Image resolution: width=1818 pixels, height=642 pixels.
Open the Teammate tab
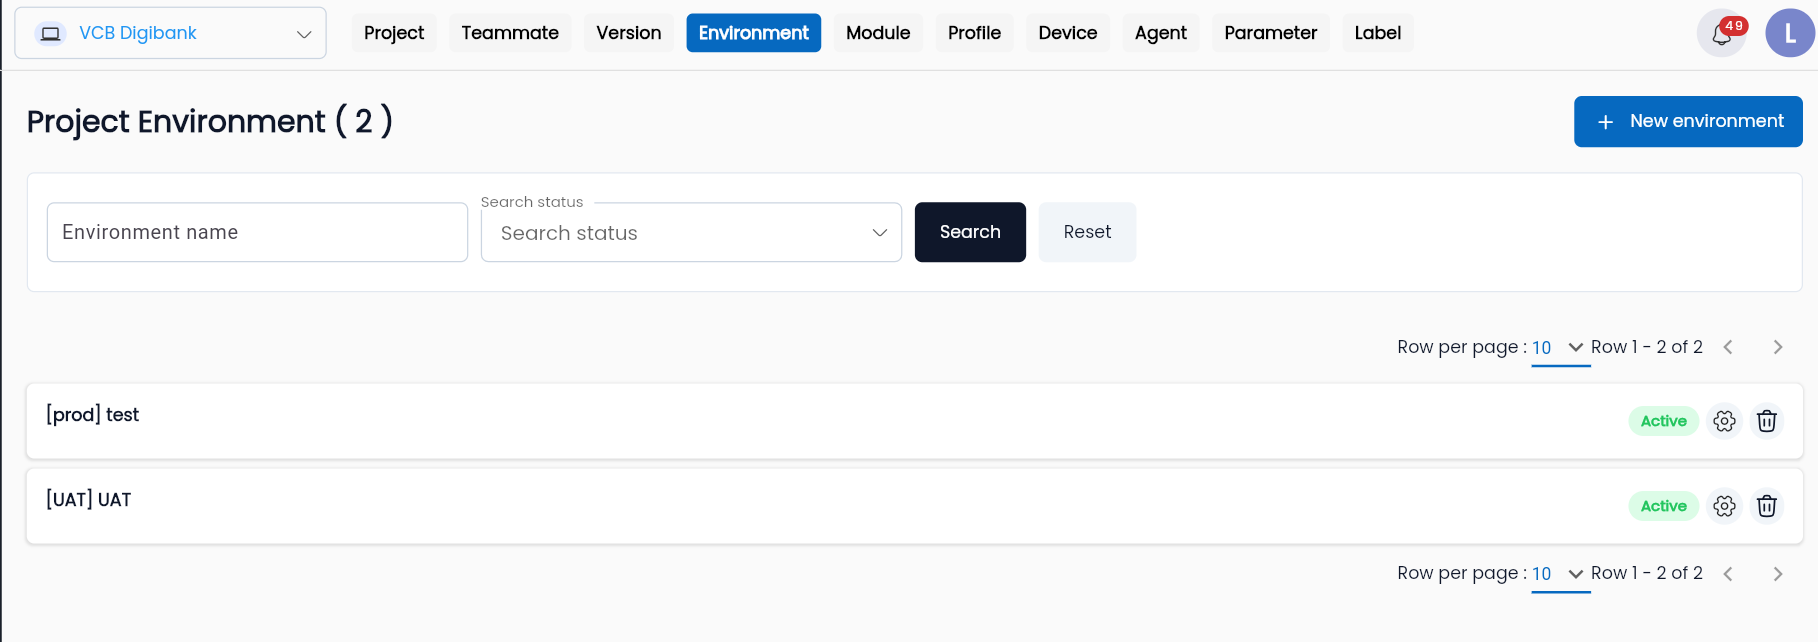tap(510, 33)
